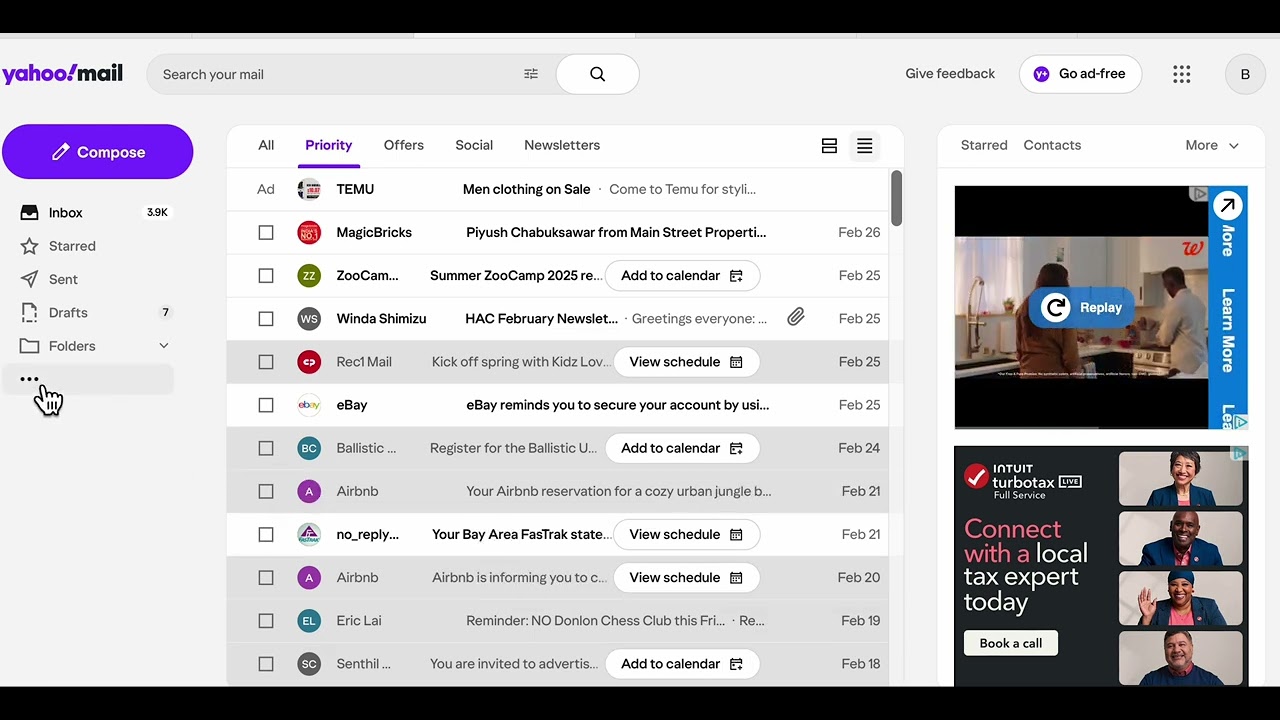
Task: Click the AdChoices icon on TurboTax ad
Action: (x=1240, y=454)
